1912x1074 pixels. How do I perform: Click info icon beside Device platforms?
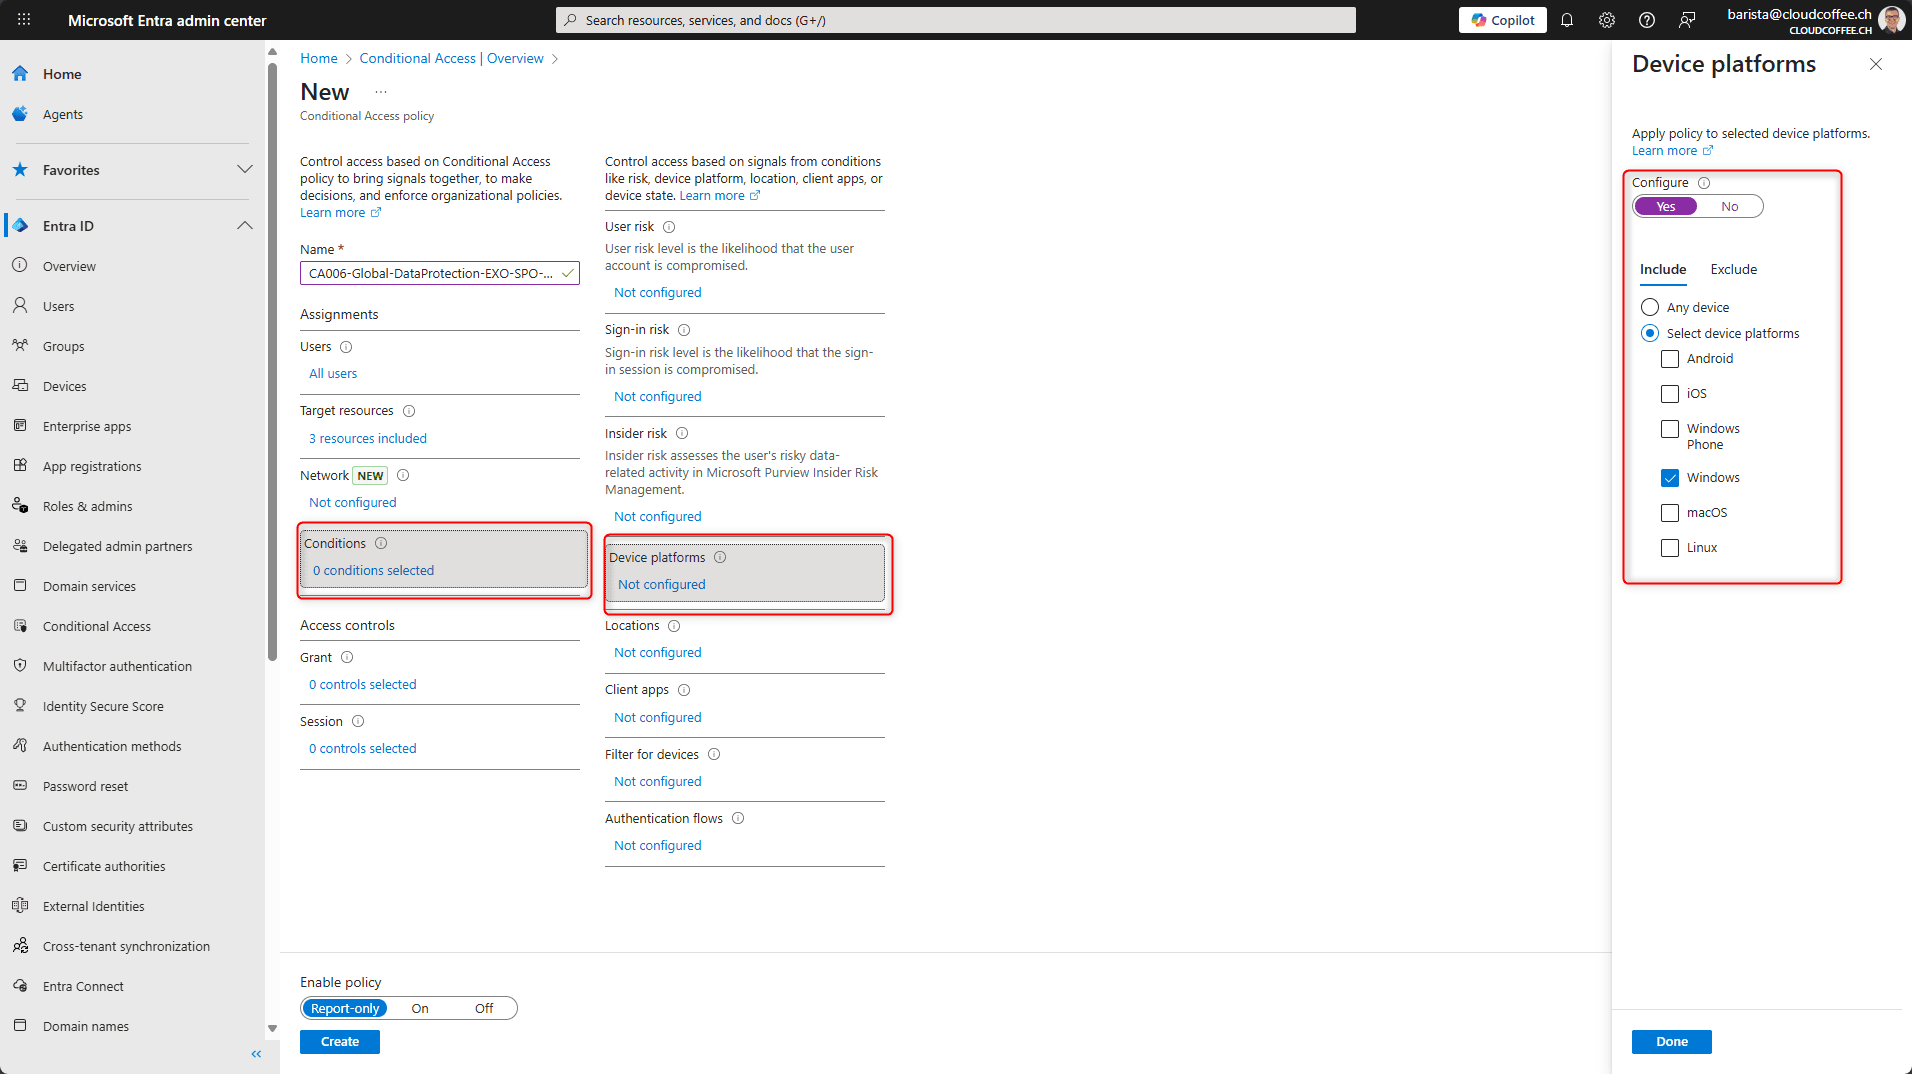click(720, 557)
